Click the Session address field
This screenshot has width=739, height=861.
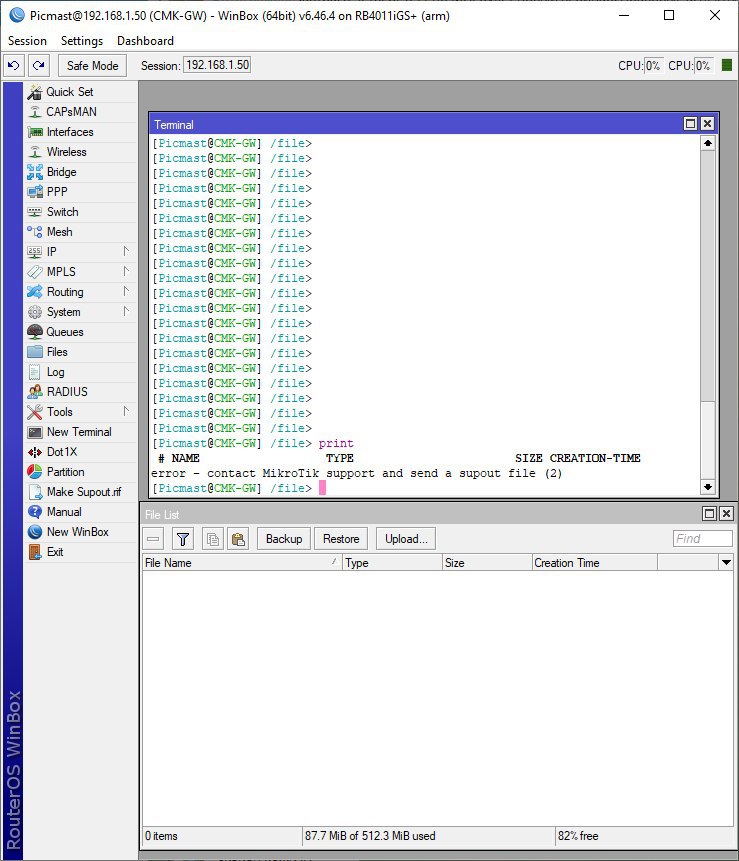tap(217, 65)
